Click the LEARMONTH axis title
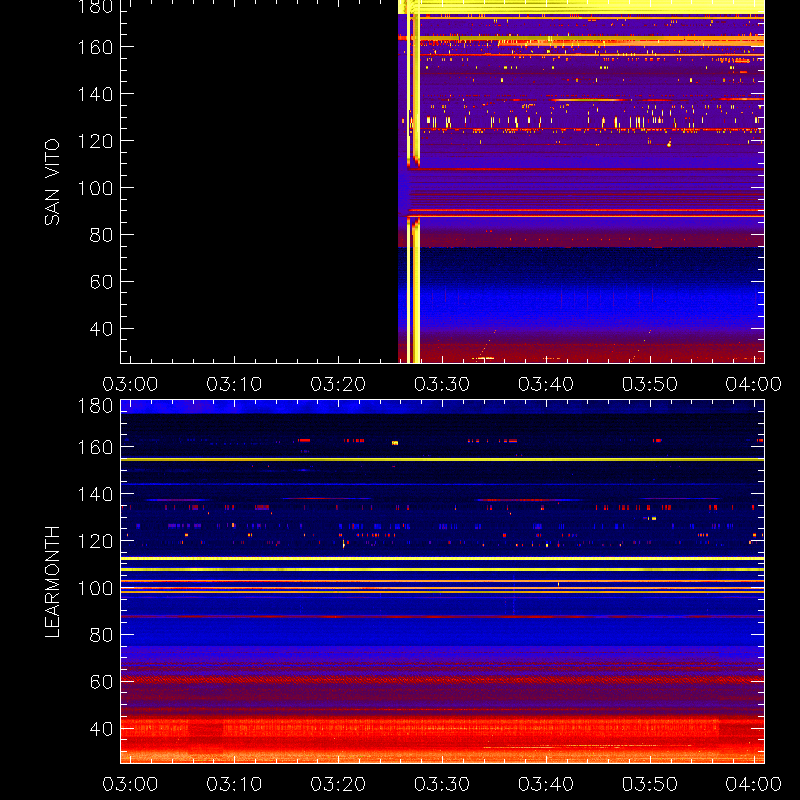 tap(52, 582)
